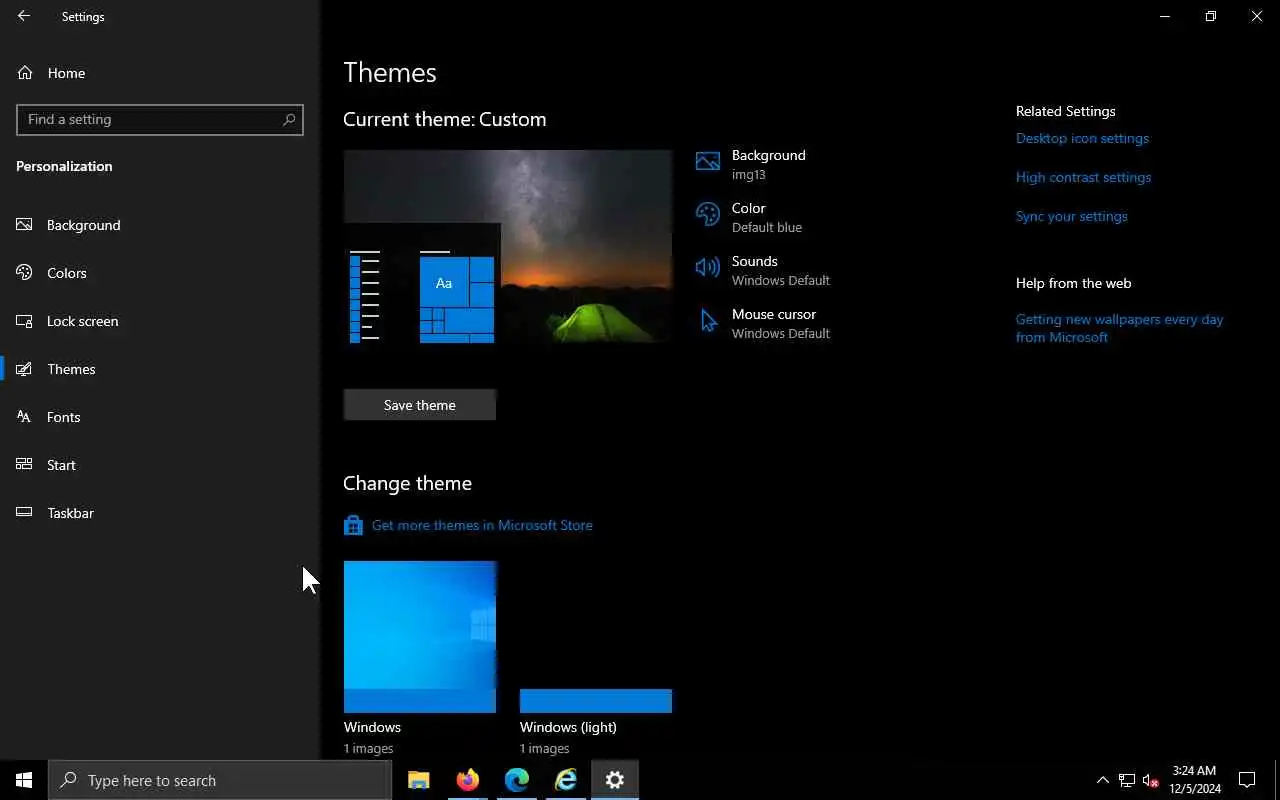Apply the Windows (light) theme thumbnail
This screenshot has width=1280, height=800.
(x=596, y=637)
